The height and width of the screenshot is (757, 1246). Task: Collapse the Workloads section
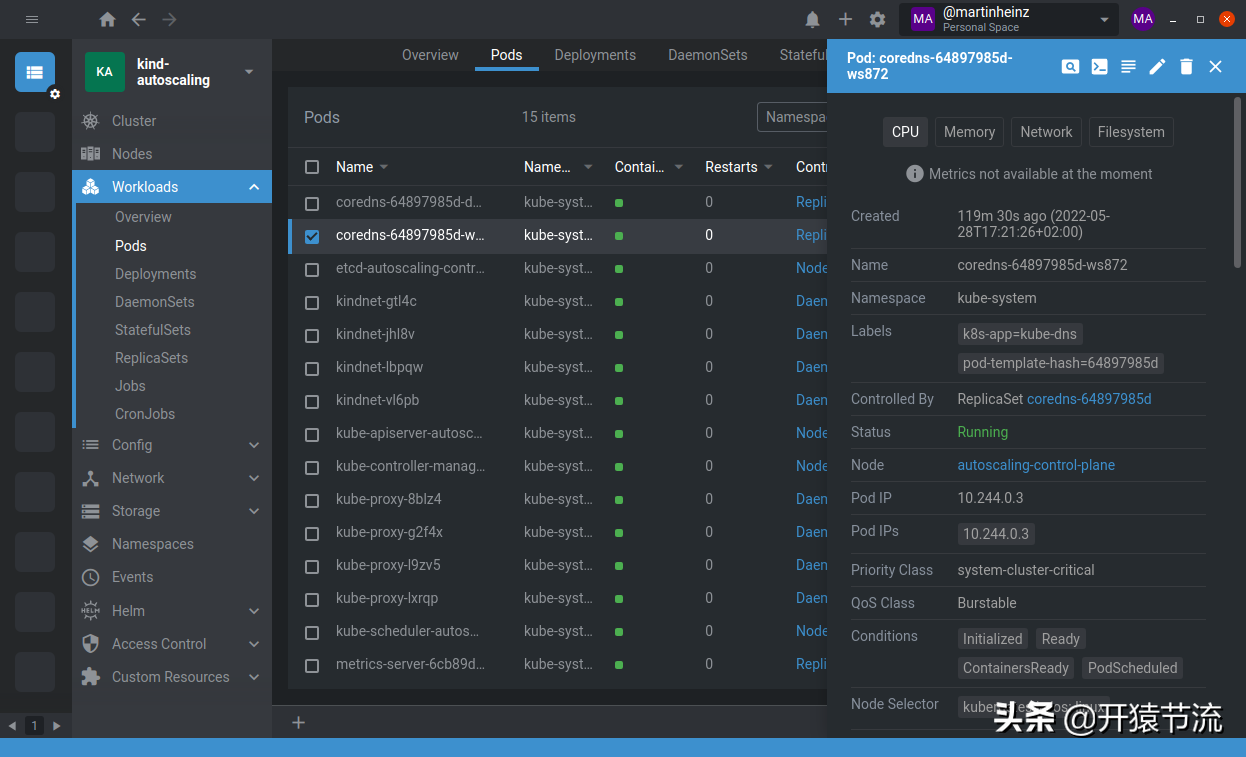click(253, 187)
